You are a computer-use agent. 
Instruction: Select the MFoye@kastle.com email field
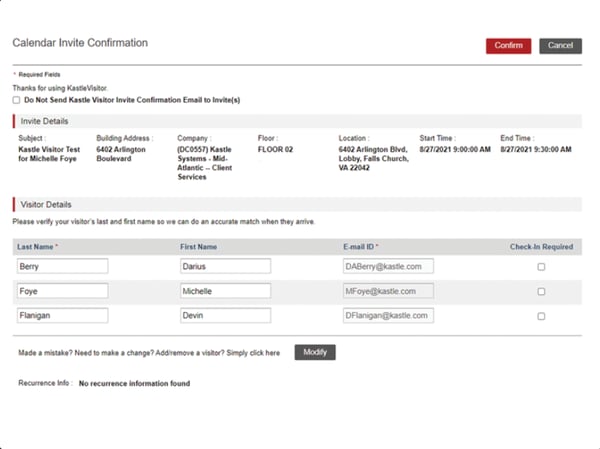pos(387,291)
